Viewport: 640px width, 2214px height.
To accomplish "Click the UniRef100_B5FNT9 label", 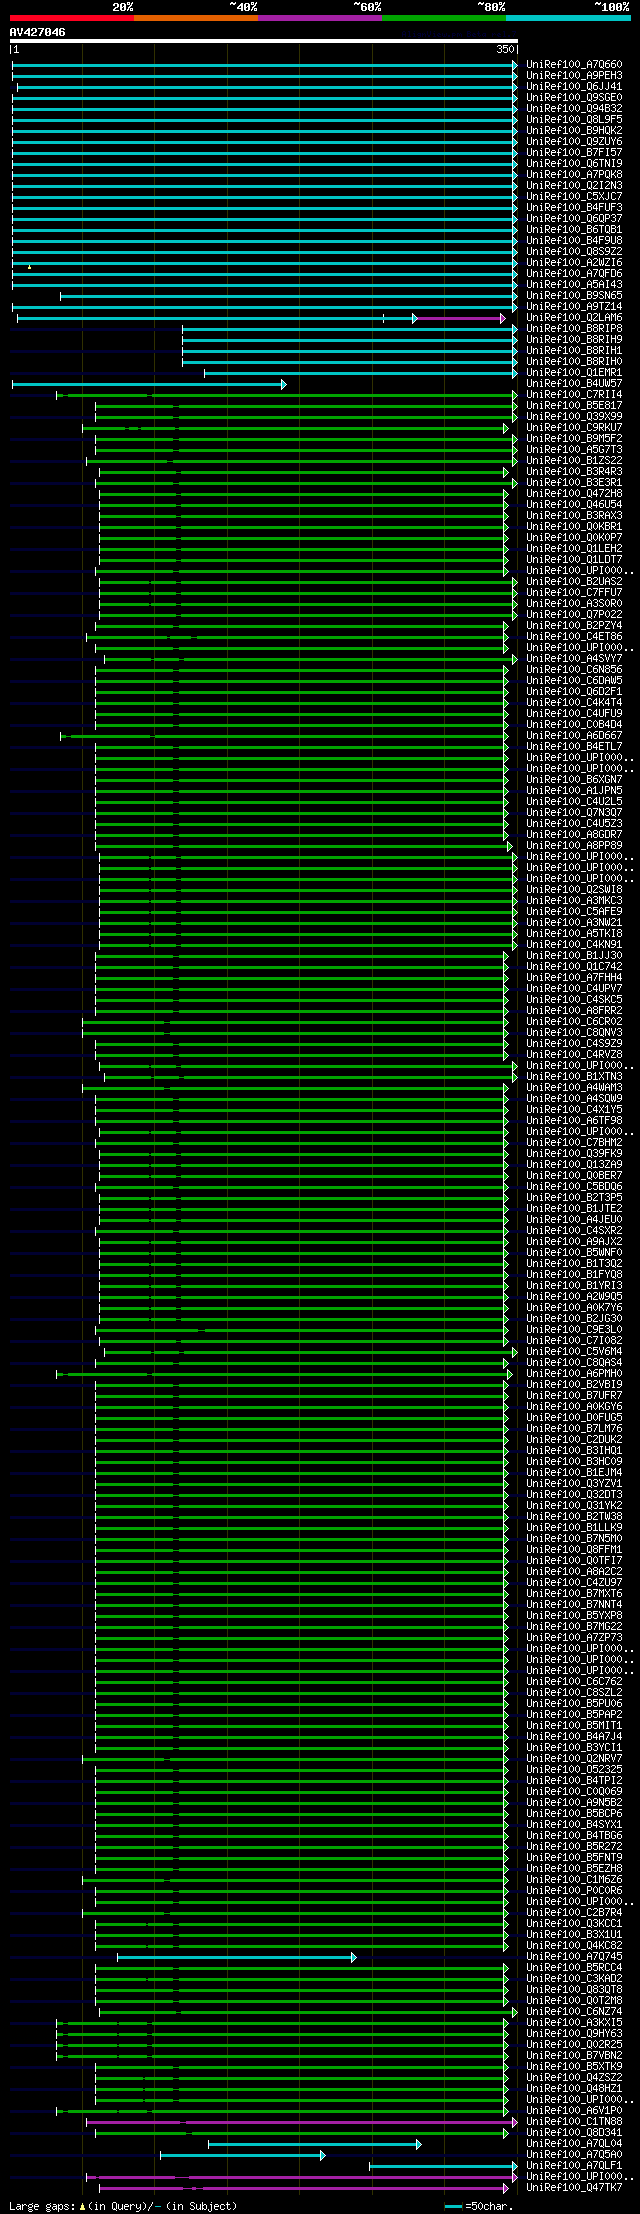I will 574,1858.
